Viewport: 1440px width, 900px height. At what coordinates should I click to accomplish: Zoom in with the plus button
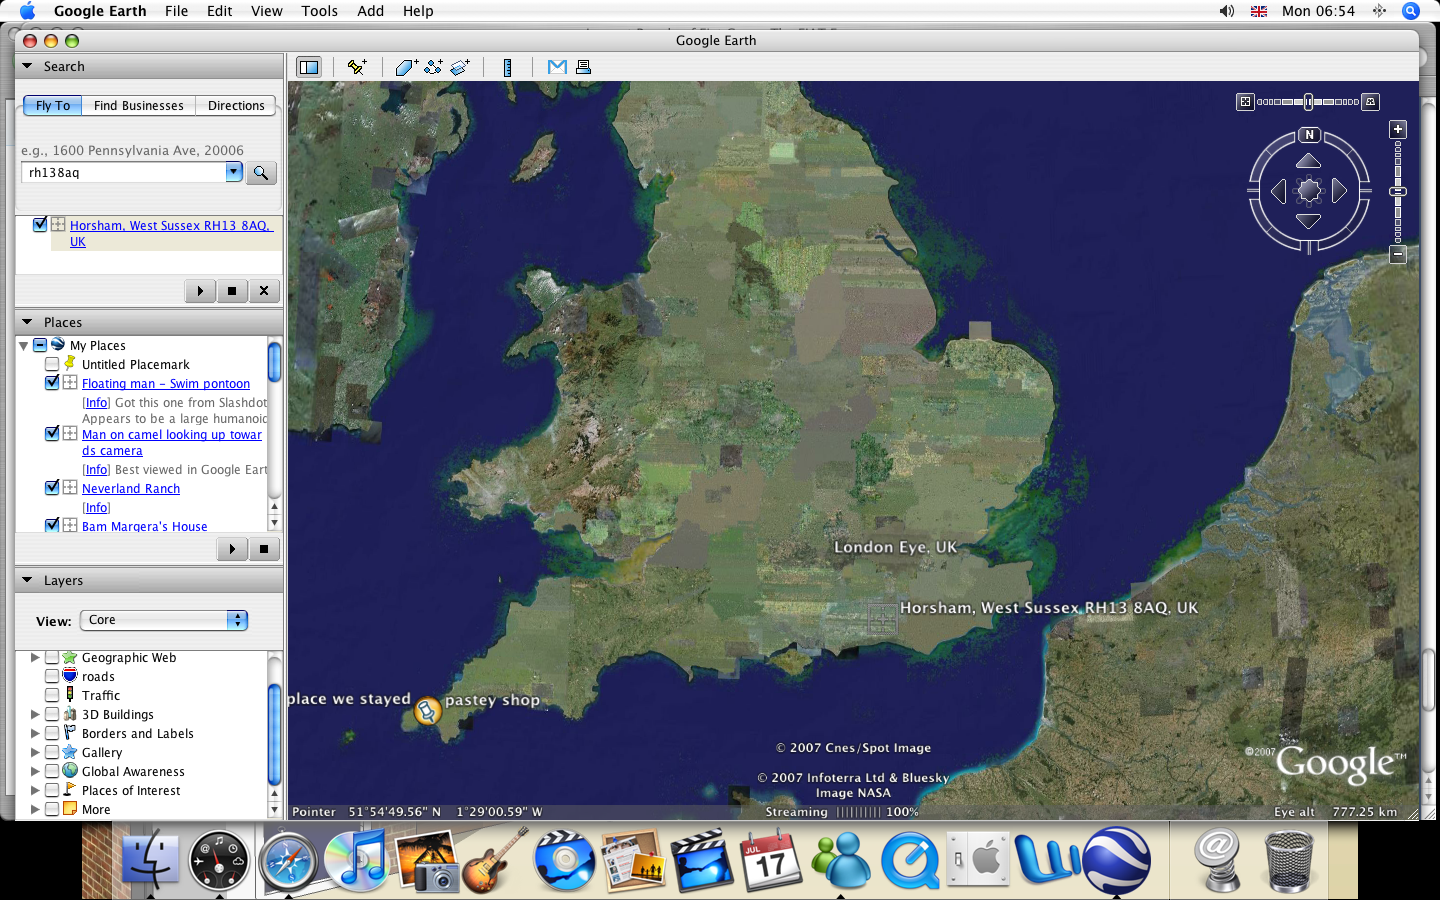[x=1398, y=130]
